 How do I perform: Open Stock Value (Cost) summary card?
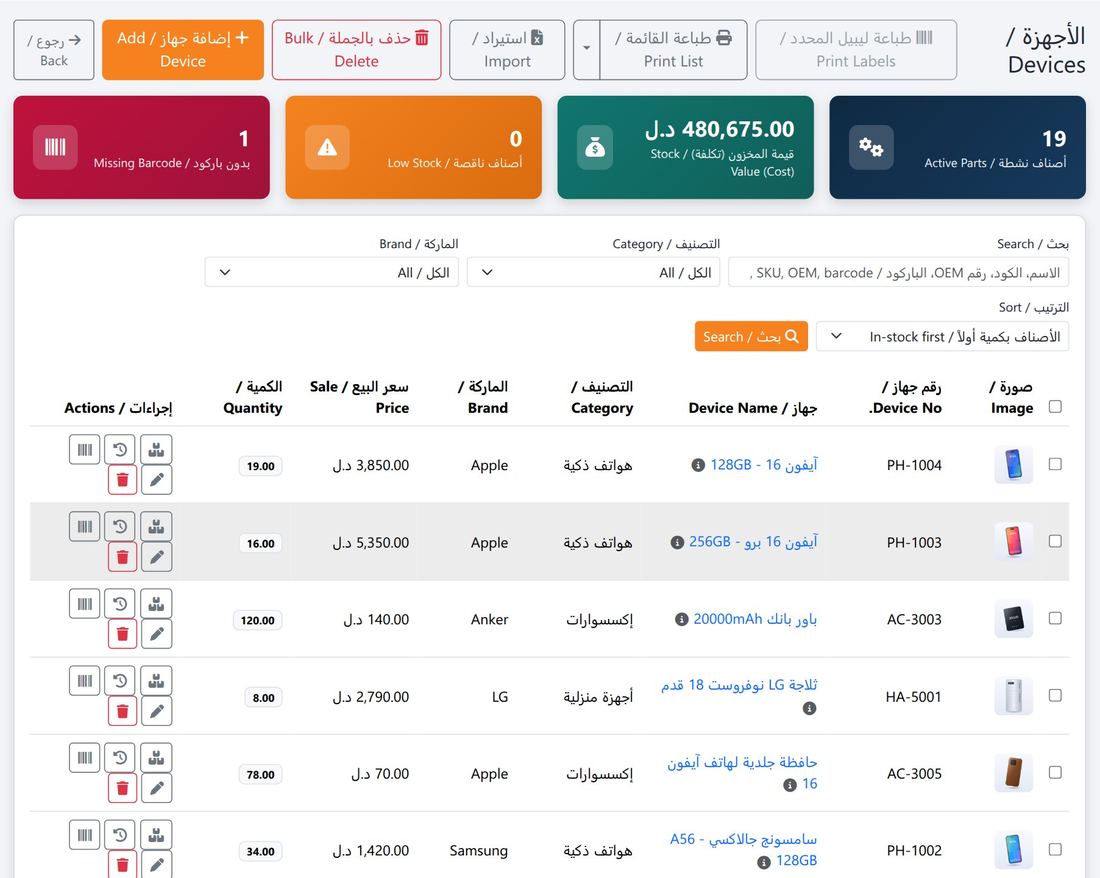pyautogui.click(x=685, y=147)
